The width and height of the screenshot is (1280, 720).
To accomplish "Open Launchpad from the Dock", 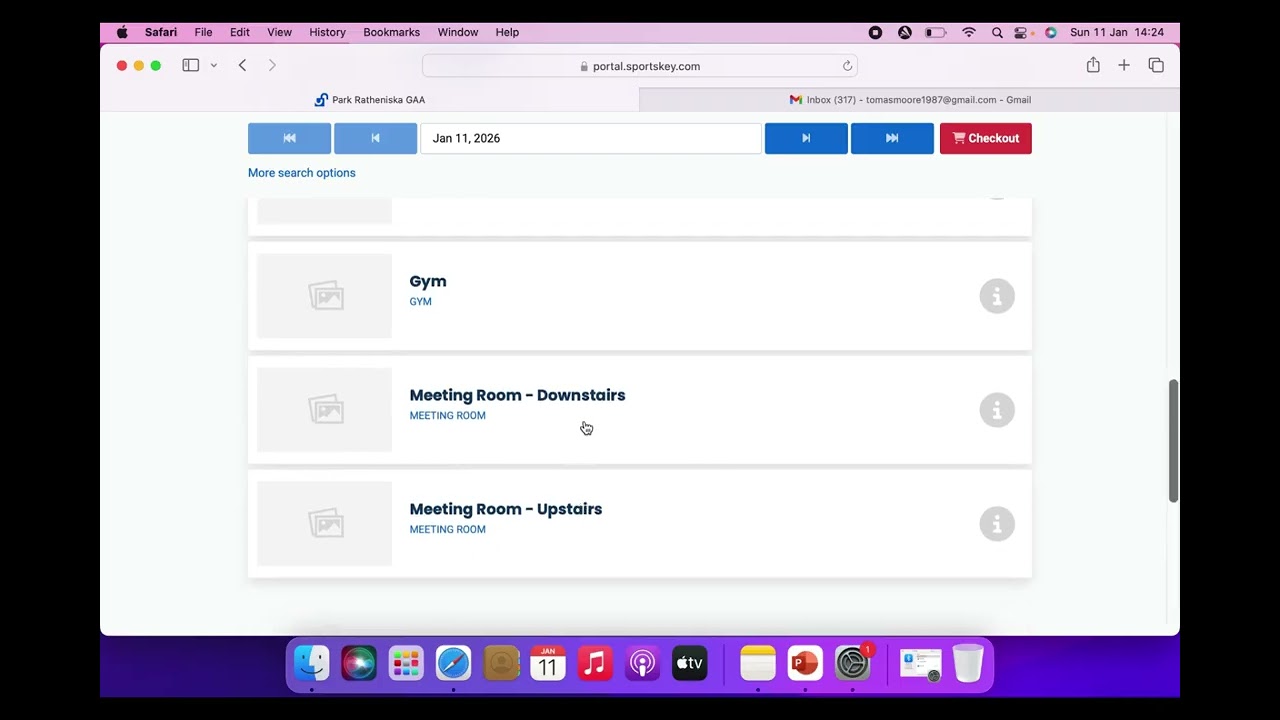I will 406,663.
